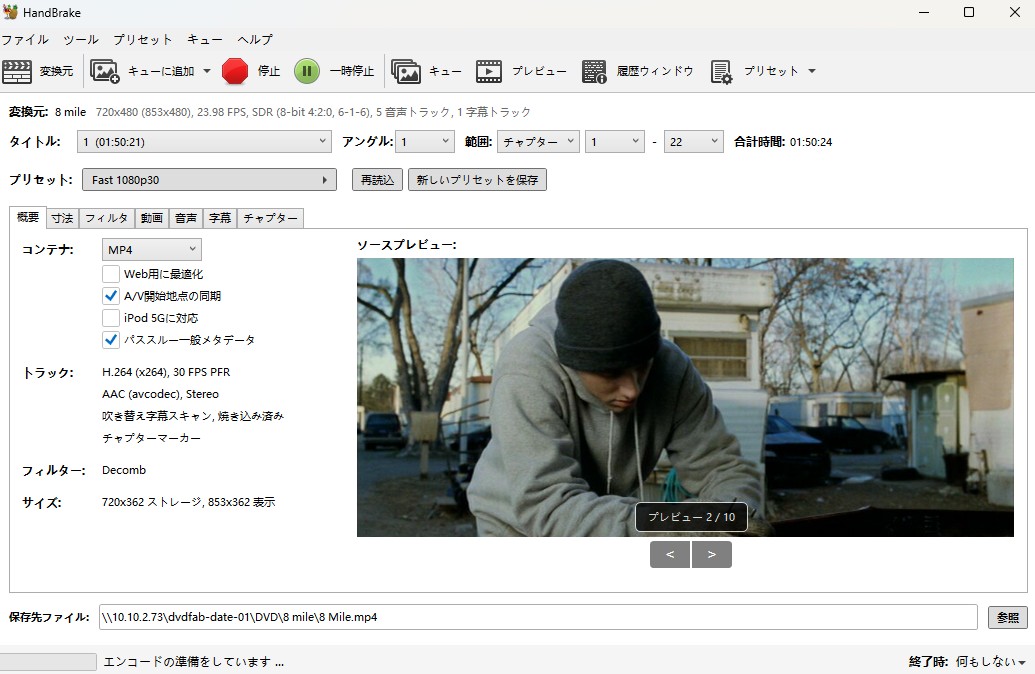
Task: Click the encode progress bar in status bar
Action: point(48,662)
